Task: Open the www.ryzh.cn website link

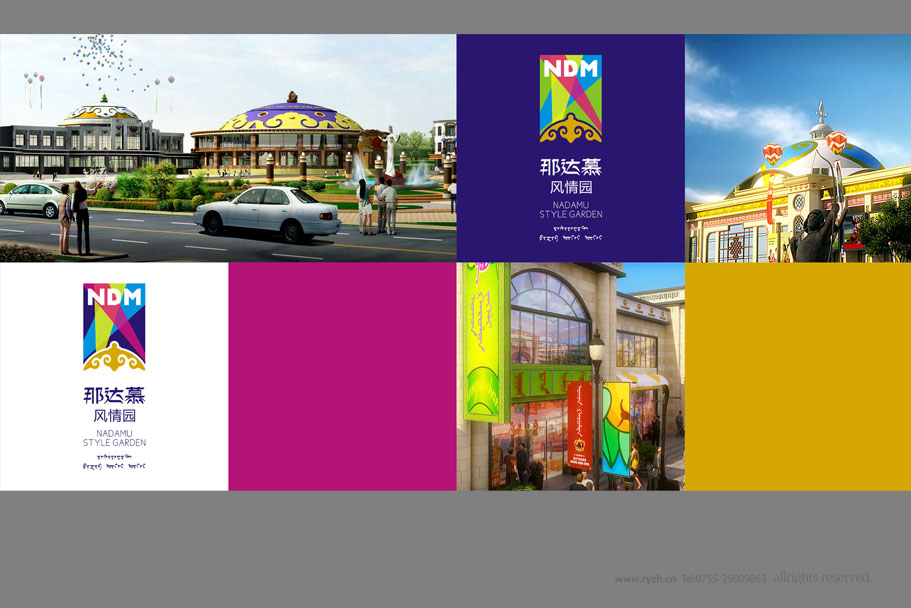Action: click(x=645, y=579)
